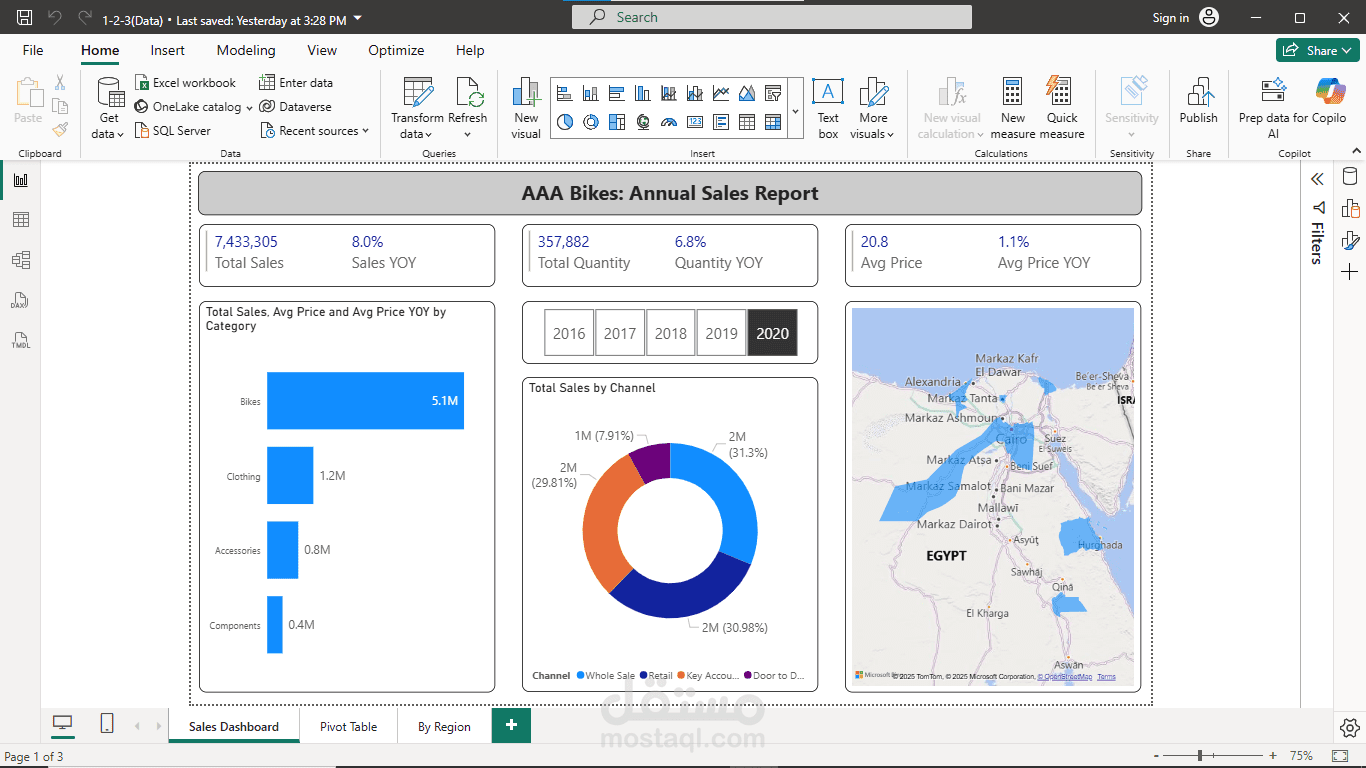
Task: Insert a pie chart visual
Action: (x=564, y=122)
